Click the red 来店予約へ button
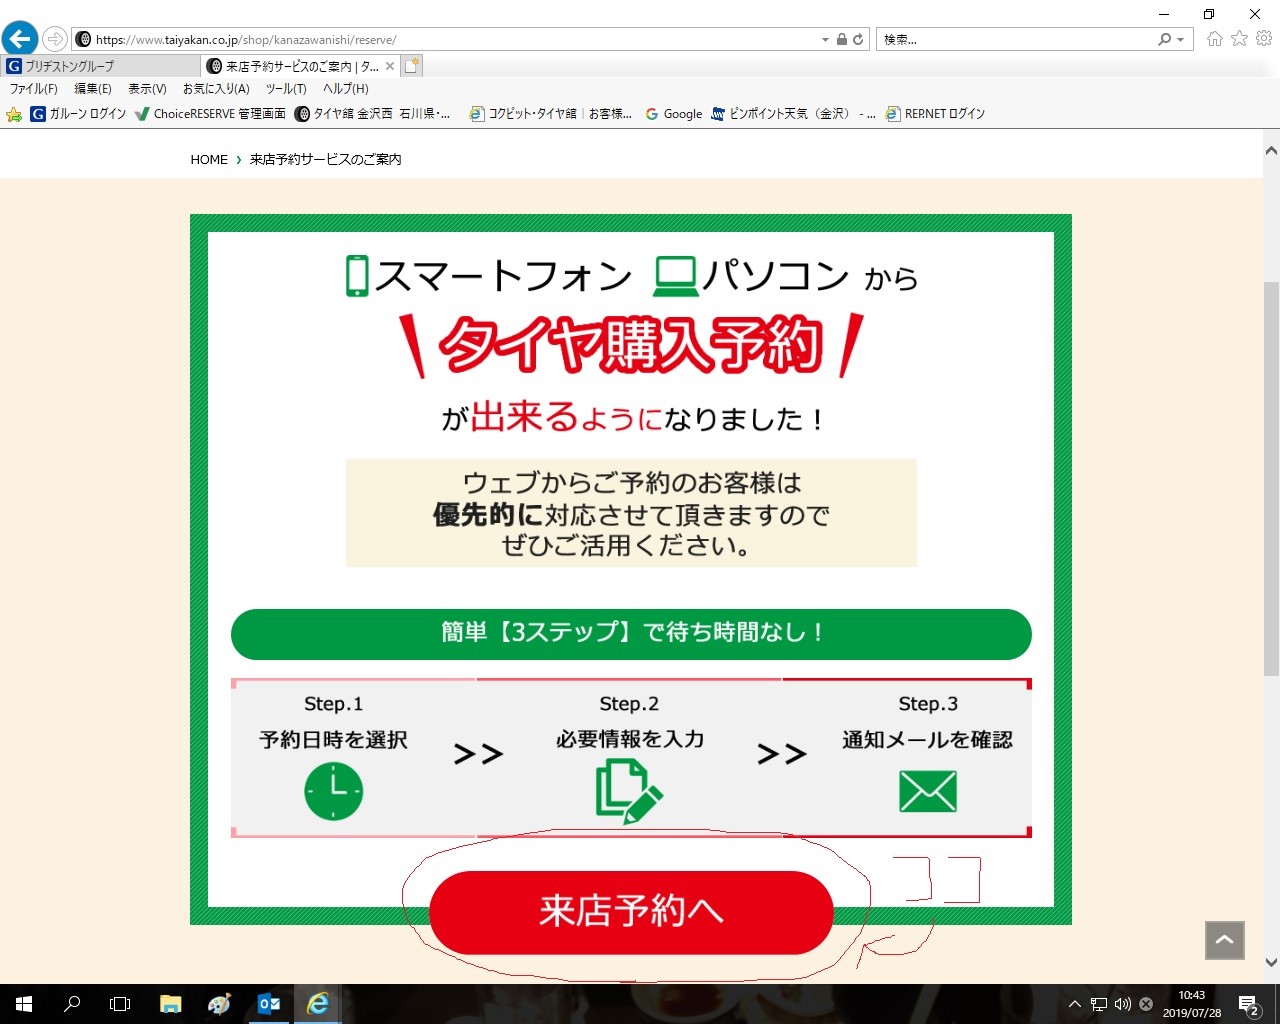This screenshot has width=1280, height=1024. 631,912
